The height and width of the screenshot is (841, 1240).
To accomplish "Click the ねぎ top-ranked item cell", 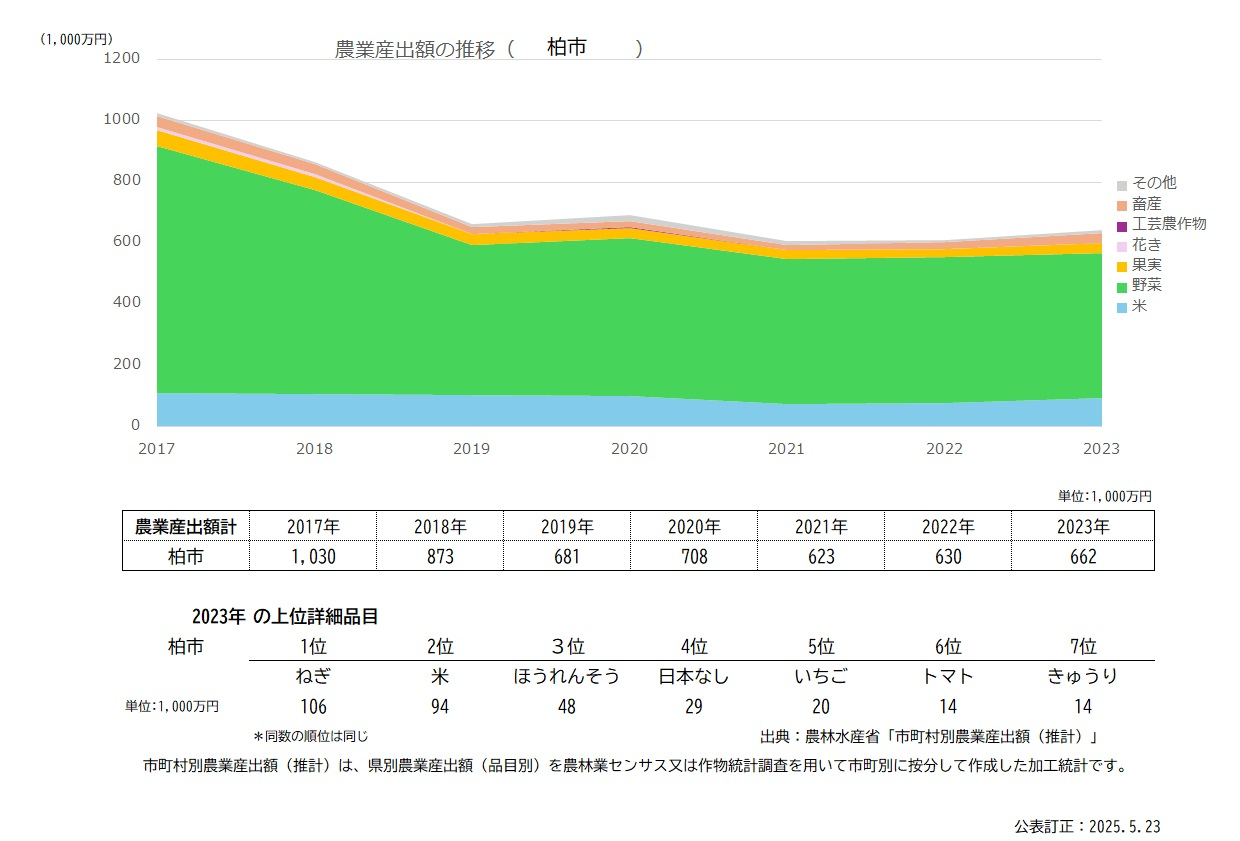I will pos(314,676).
